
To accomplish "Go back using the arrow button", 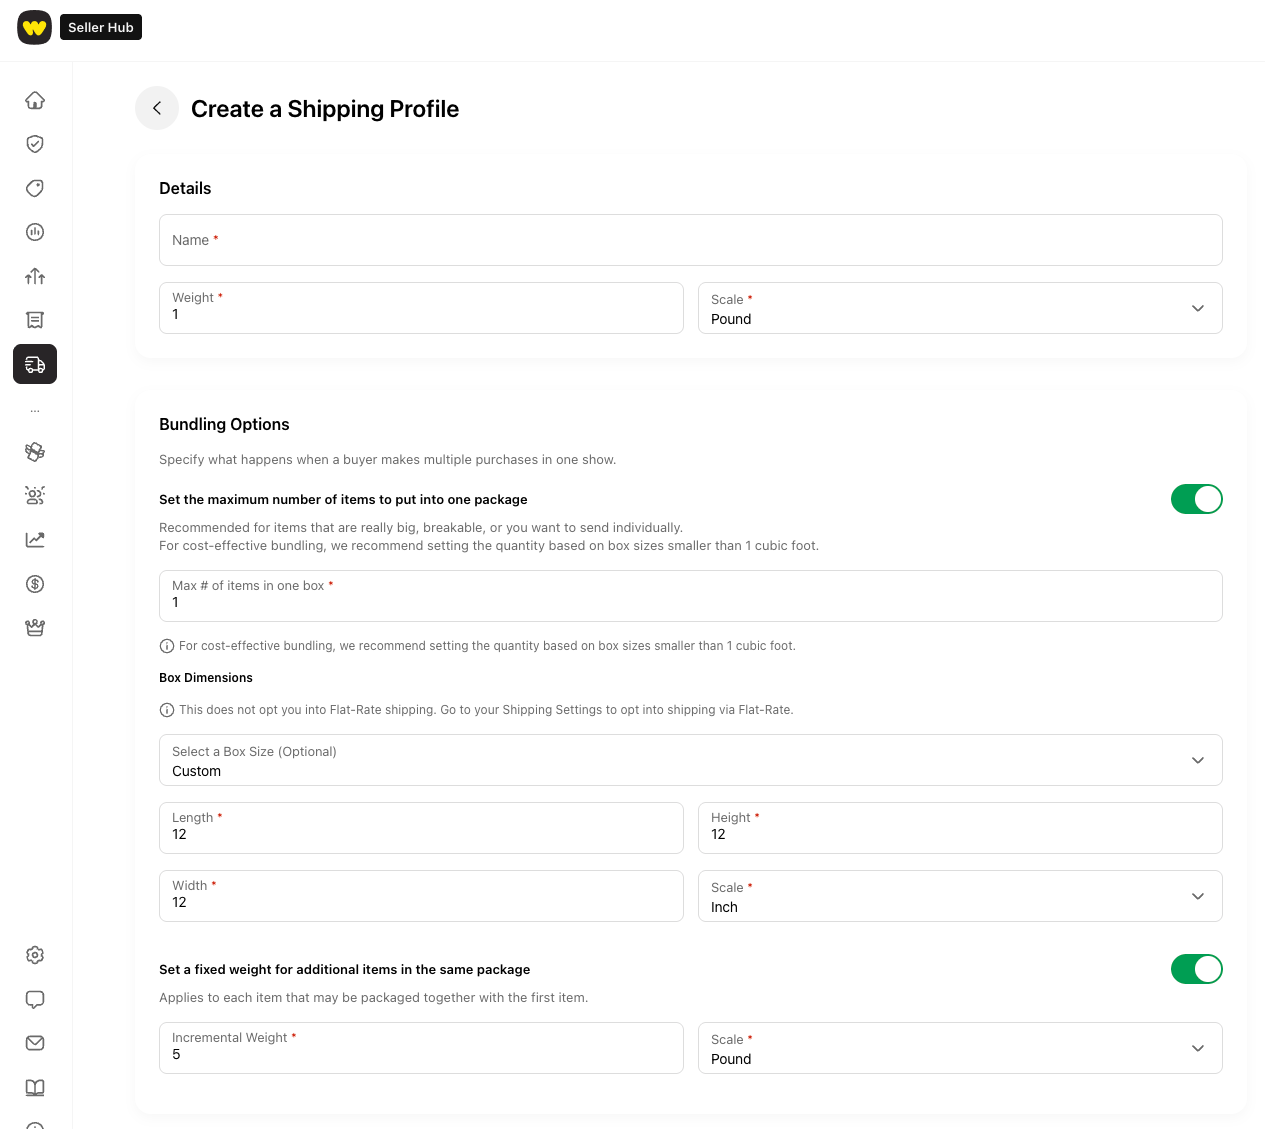I will pyautogui.click(x=157, y=108).
